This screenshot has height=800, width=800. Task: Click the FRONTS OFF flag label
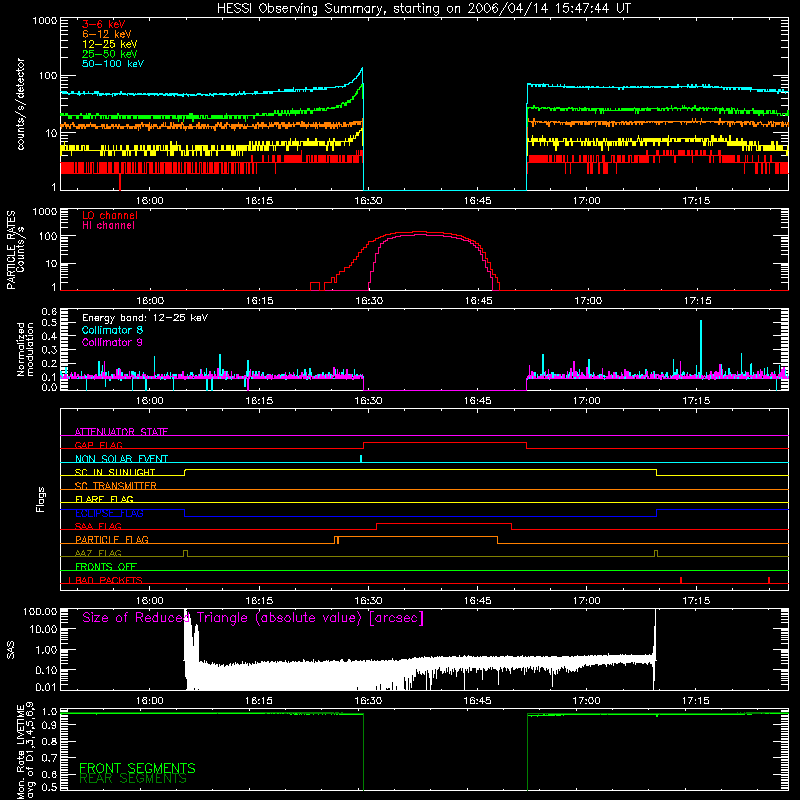coord(106,566)
